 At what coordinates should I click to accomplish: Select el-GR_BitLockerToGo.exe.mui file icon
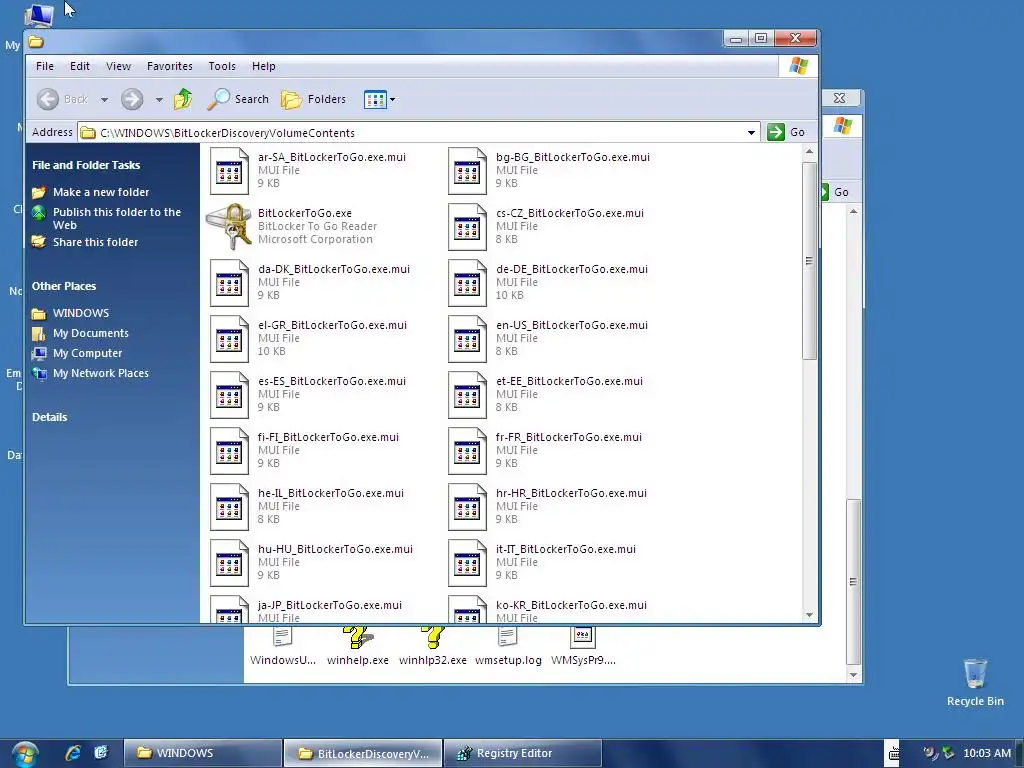pos(229,340)
